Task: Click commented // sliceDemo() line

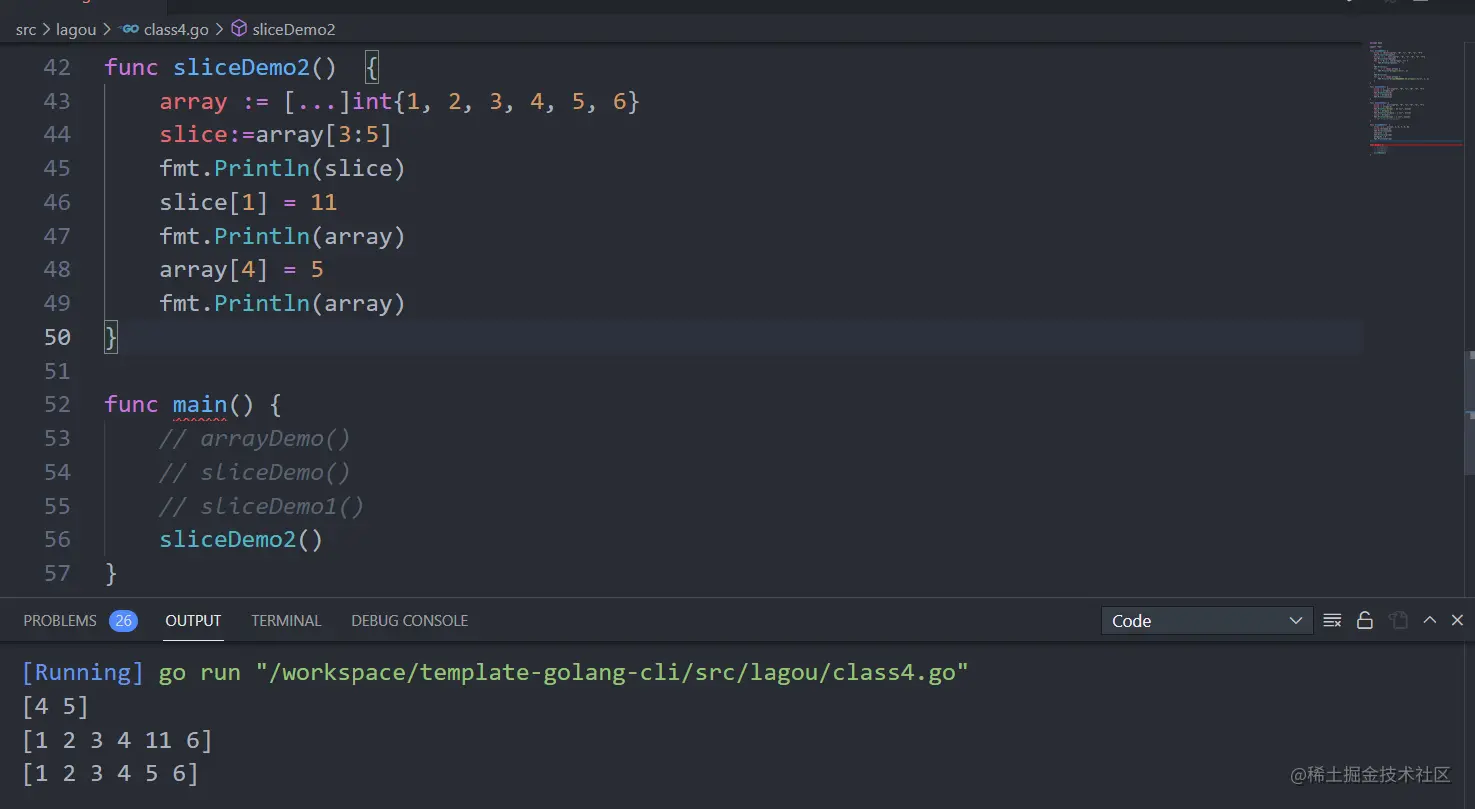Action: pyautogui.click(x=255, y=472)
